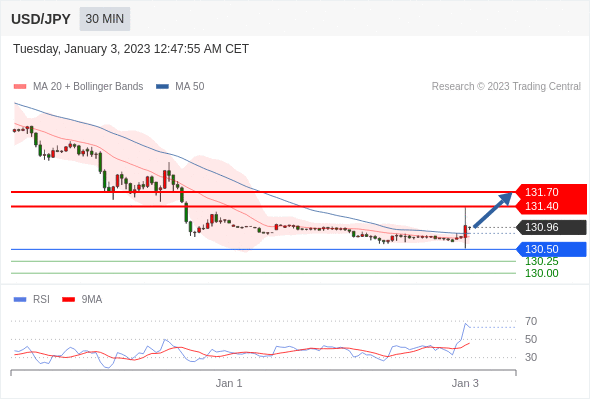
Task: Click the blue upward forecast arrow
Action: tap(493, 210)
